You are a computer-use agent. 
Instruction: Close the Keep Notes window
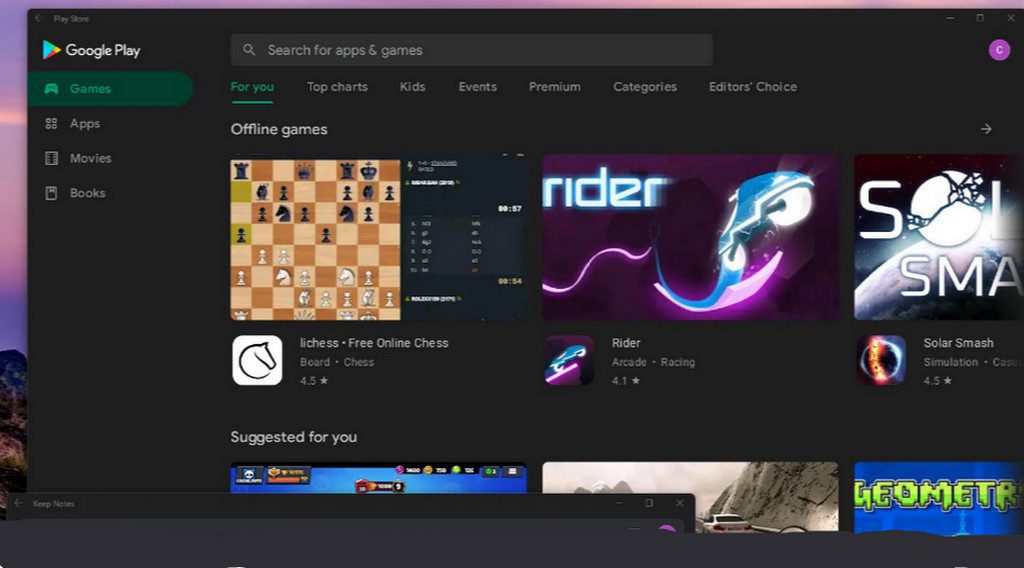680,503
